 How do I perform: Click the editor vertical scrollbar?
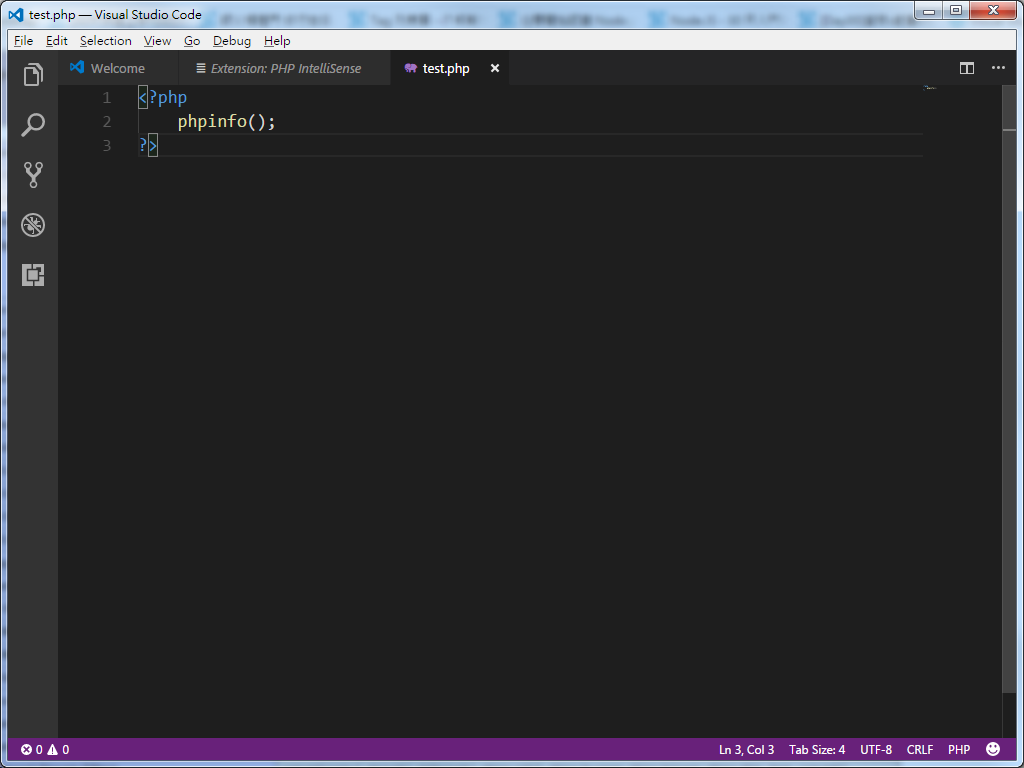tap(1010, 110)
